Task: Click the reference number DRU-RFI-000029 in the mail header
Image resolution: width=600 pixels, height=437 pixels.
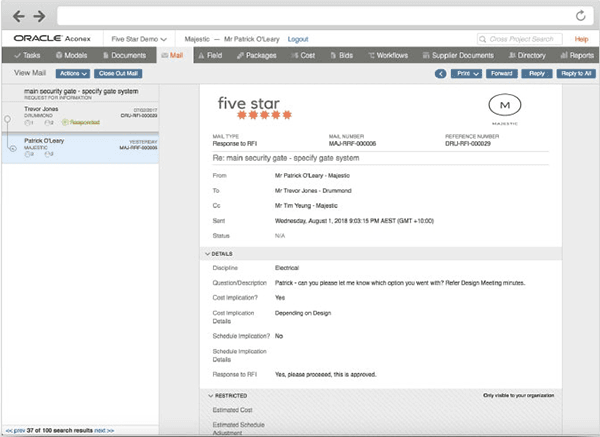Action: 468,143
